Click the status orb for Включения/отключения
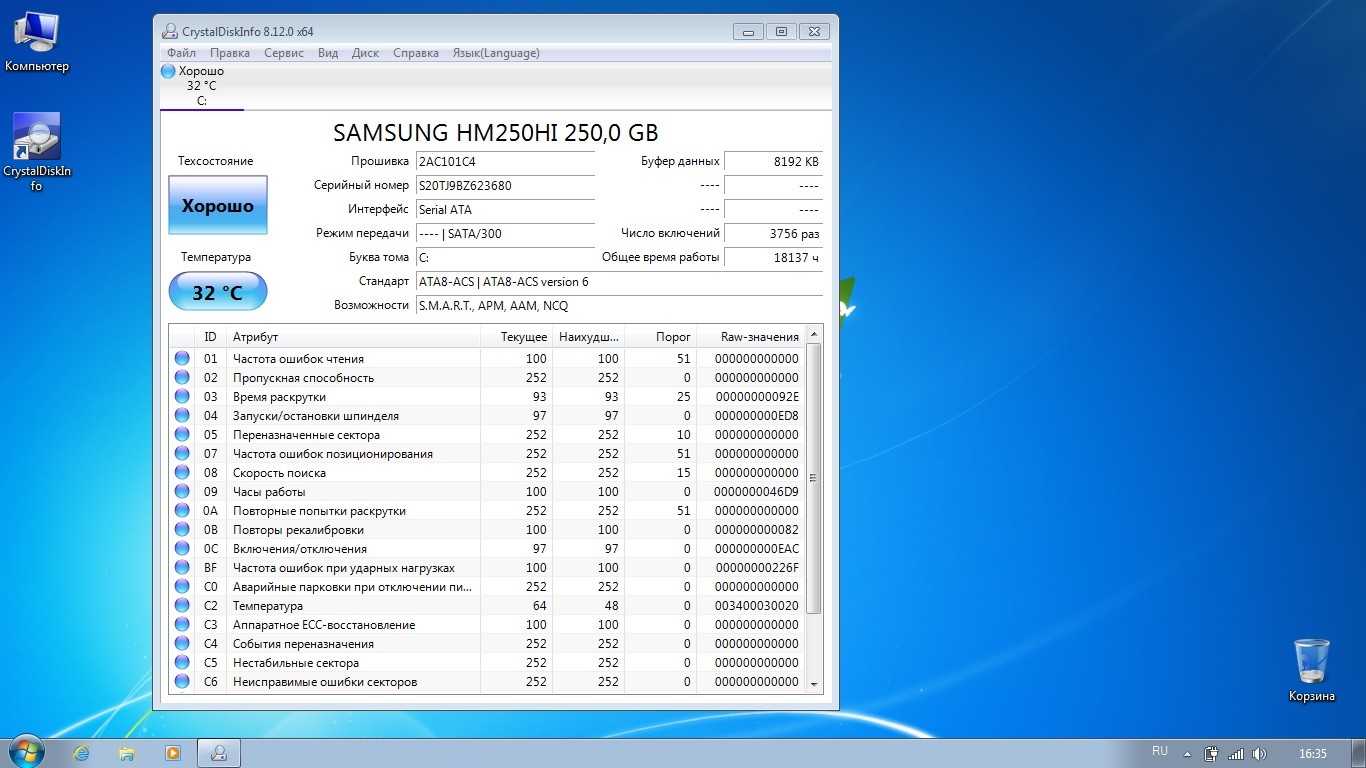 (x=182, y=548)
